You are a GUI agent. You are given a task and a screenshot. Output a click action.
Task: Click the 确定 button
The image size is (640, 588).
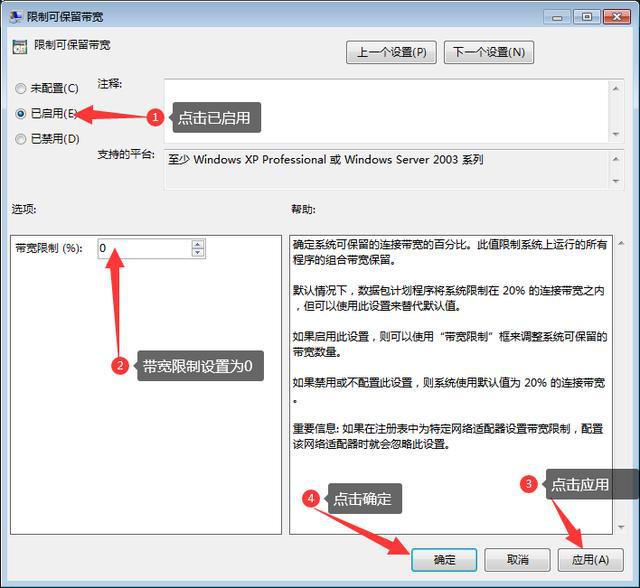(444, 559)
